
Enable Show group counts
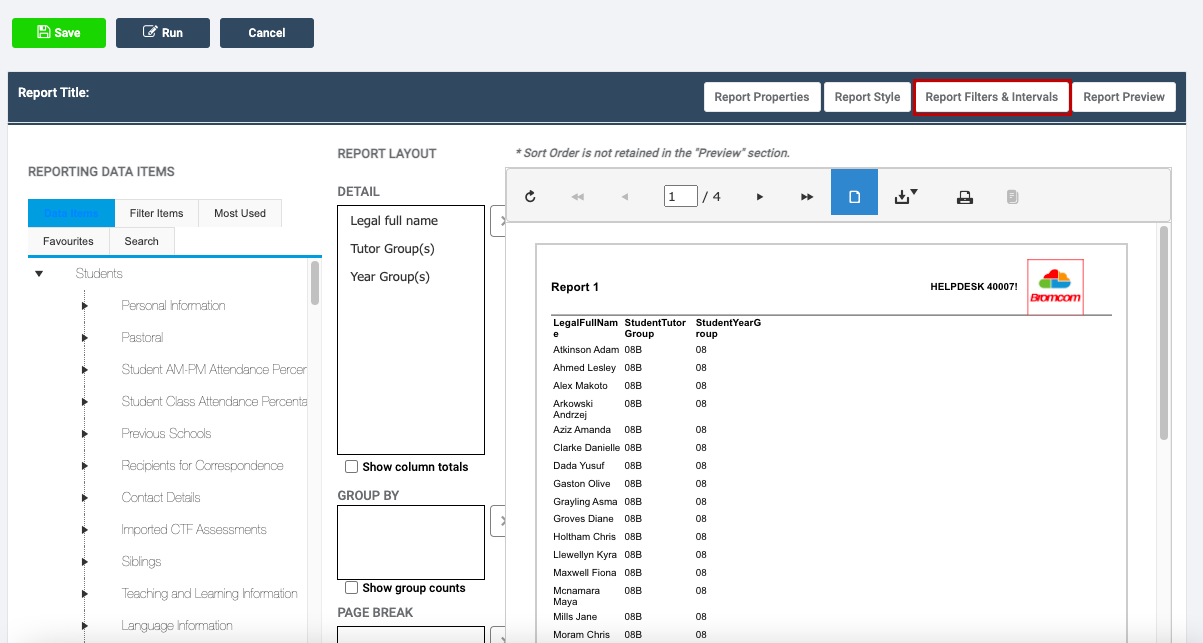pyautogui.click(x=351, y=588)
